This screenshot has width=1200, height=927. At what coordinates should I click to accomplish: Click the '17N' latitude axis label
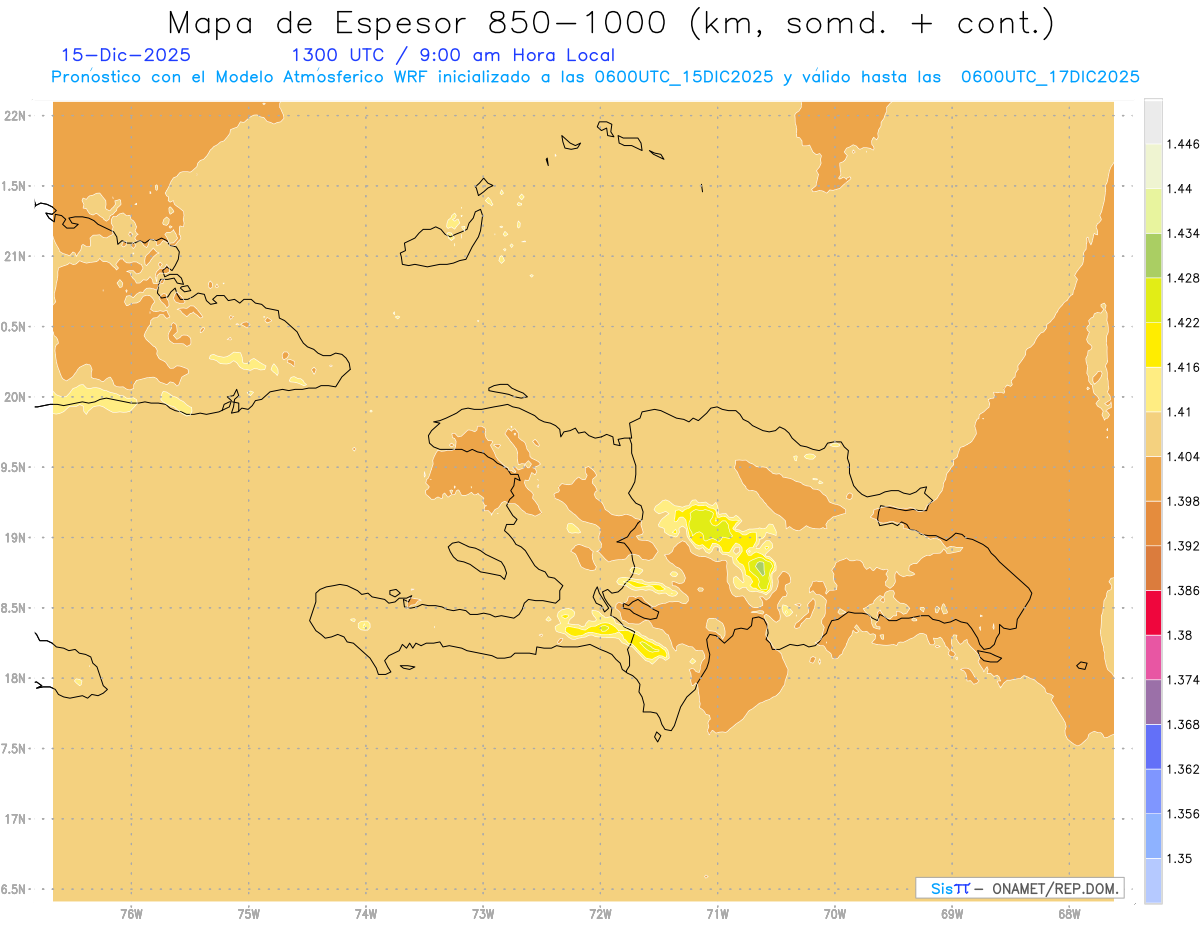[15, 819]
